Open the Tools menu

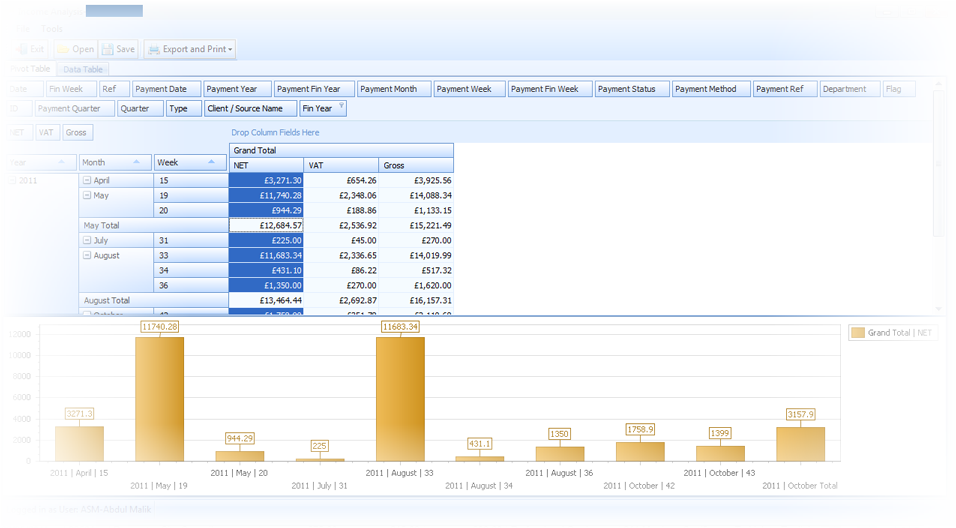click(x=52, y=29)
